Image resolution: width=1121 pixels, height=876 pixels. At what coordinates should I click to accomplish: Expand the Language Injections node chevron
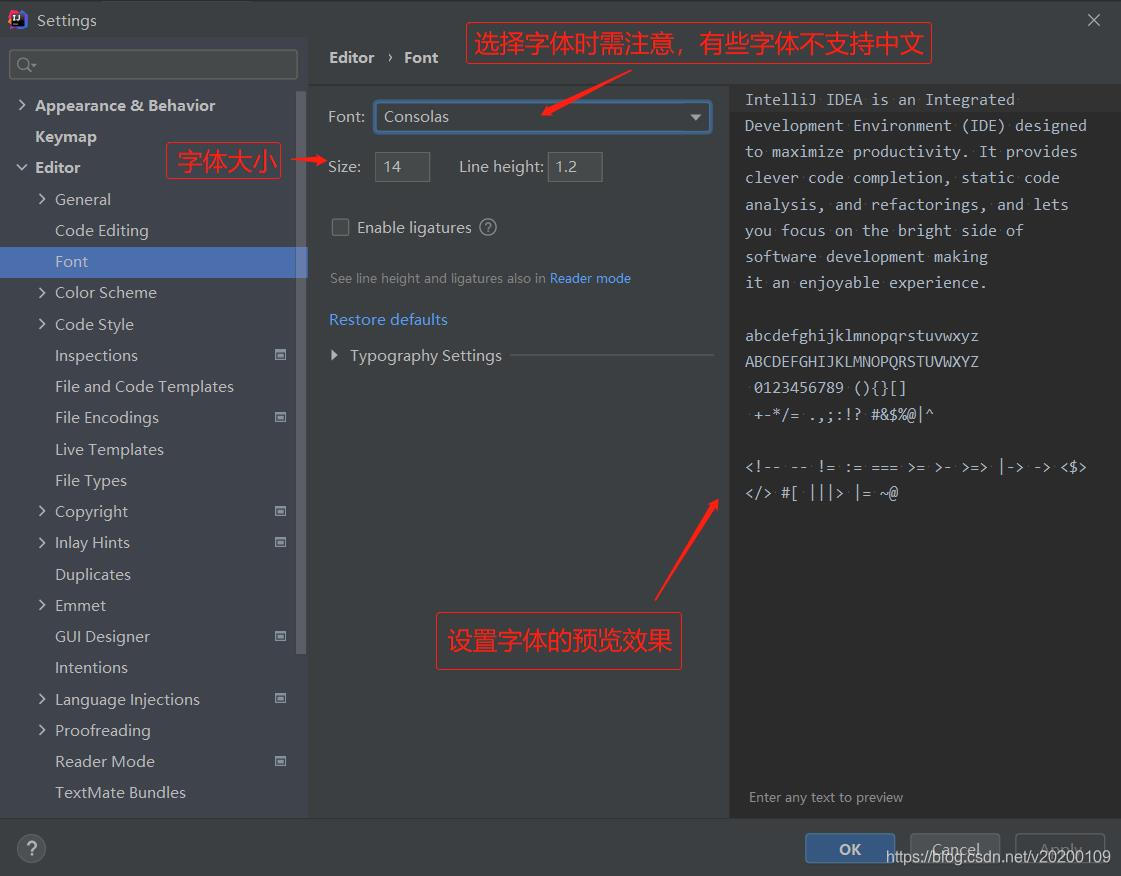click(41, 699)
